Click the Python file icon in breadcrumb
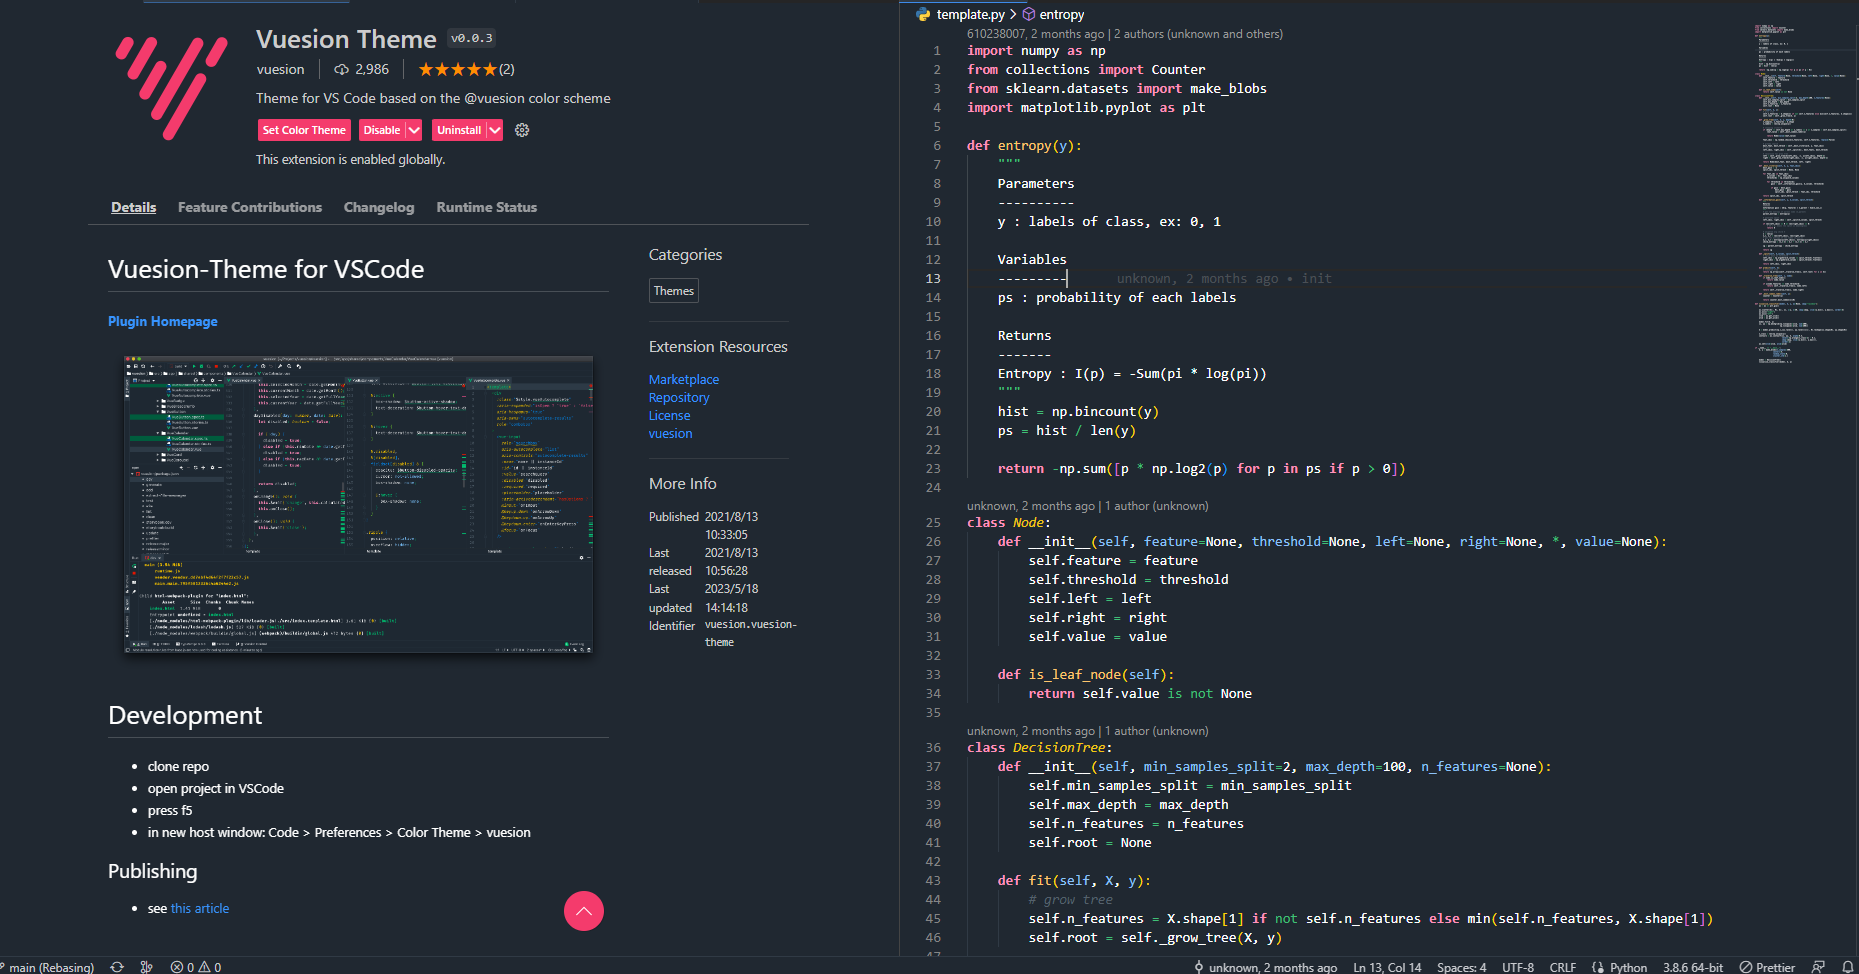 (x=923, y=14)
